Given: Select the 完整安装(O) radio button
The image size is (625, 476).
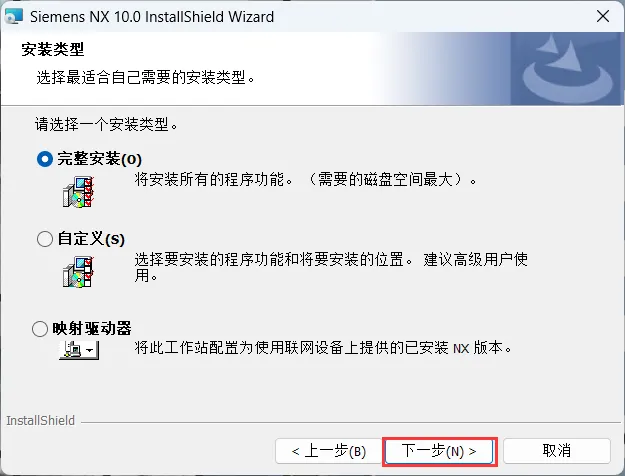Looking at the screenshot, I should (x=45, y=159).
